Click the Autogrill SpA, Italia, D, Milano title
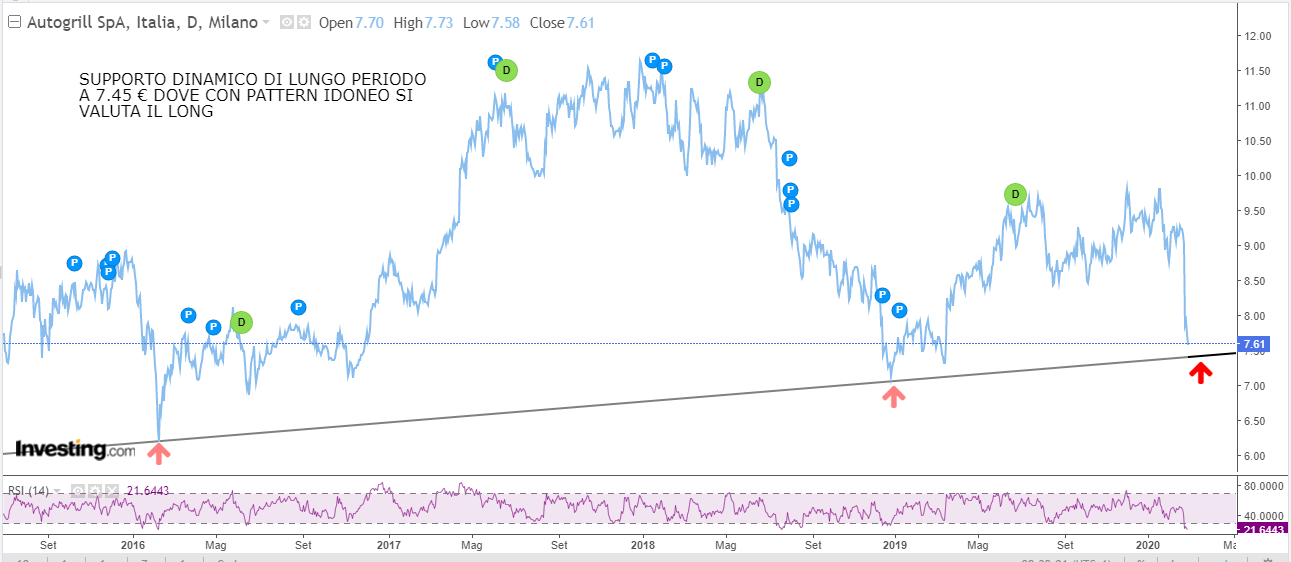 click(x=142, y=22)
